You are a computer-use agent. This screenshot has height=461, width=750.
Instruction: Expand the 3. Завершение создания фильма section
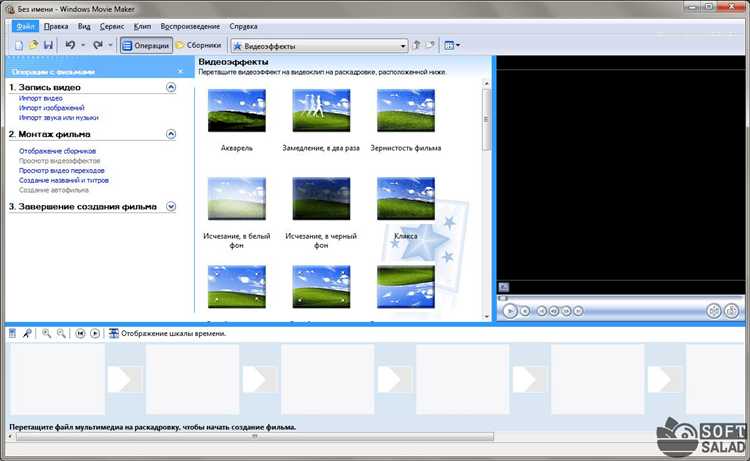[171, 207]
